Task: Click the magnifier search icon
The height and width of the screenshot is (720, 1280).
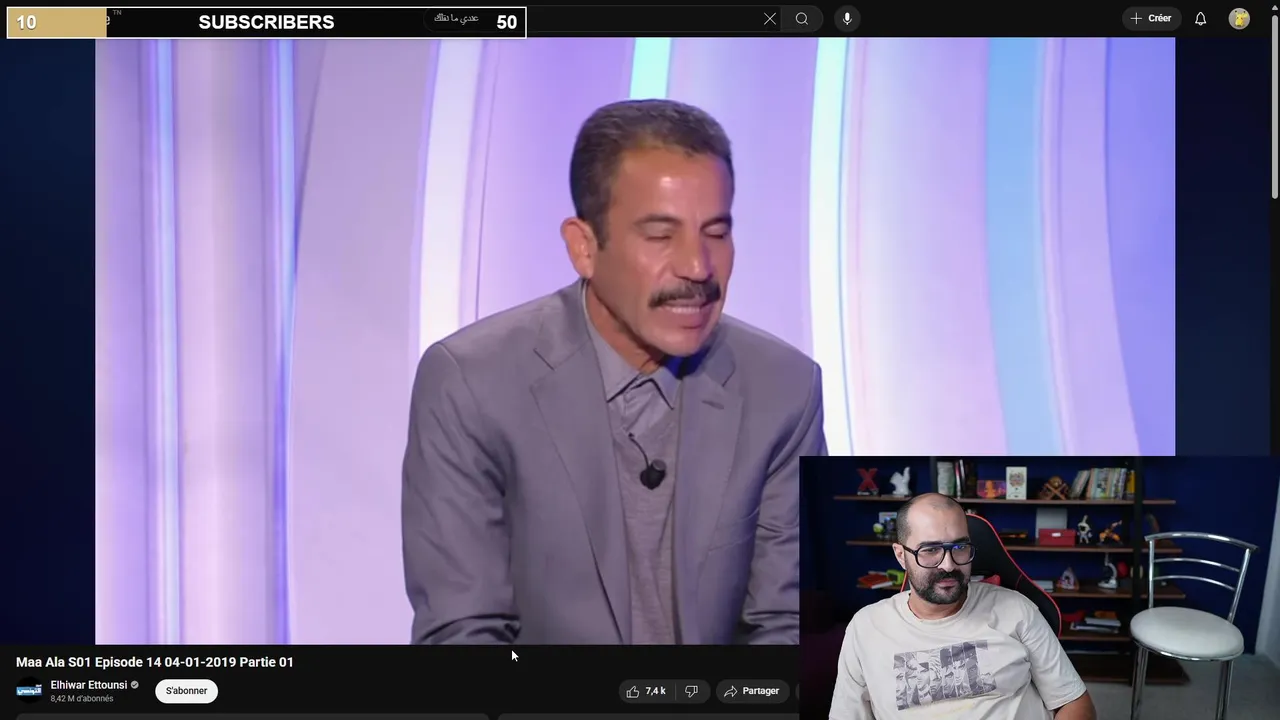Action: (x=802, y=19)
